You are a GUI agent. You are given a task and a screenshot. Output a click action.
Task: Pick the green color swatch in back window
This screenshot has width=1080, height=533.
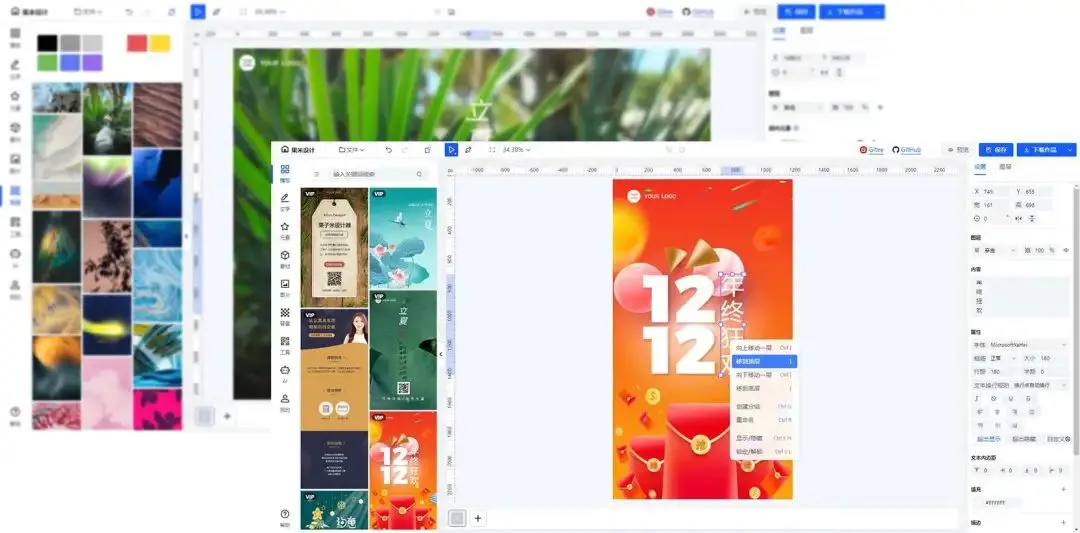pyautogui.click(x=48, y=63)
